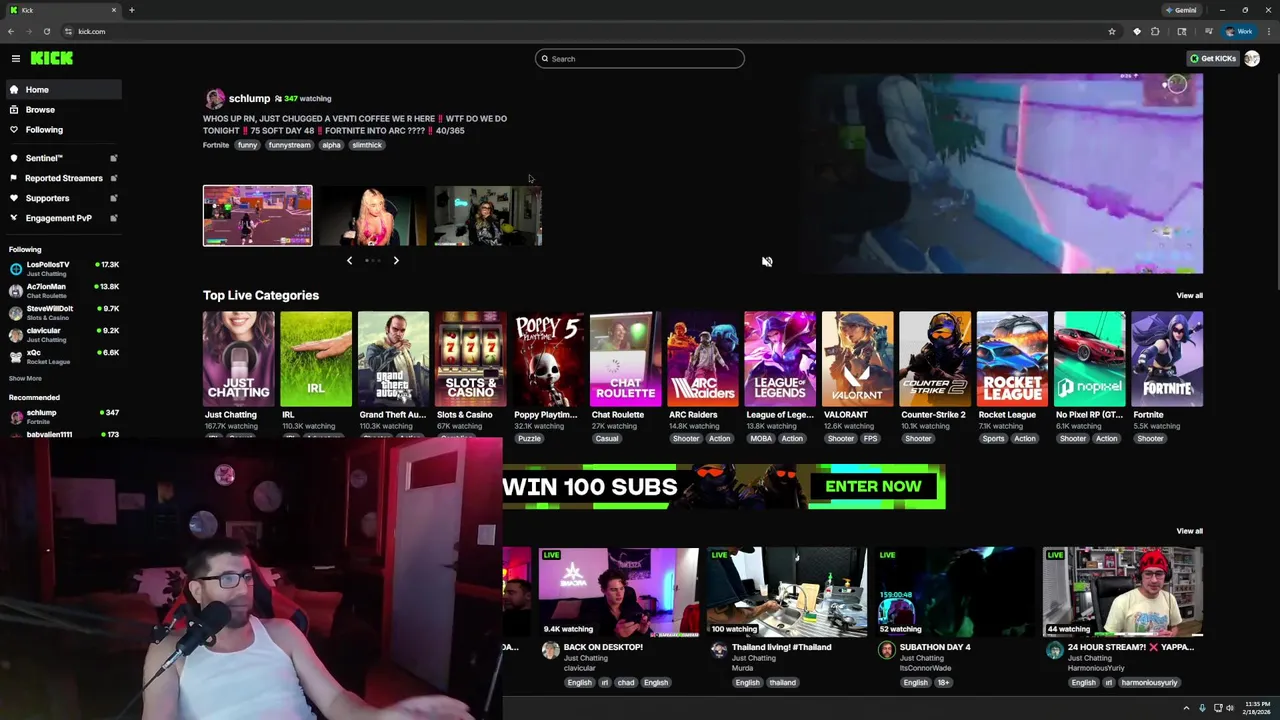Select the funny tag

tap(247, 145)
